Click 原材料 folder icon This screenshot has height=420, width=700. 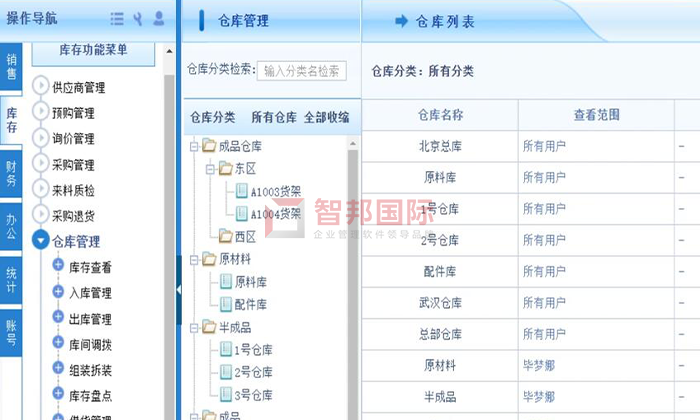pyautogui.click(x=209, y=258)
